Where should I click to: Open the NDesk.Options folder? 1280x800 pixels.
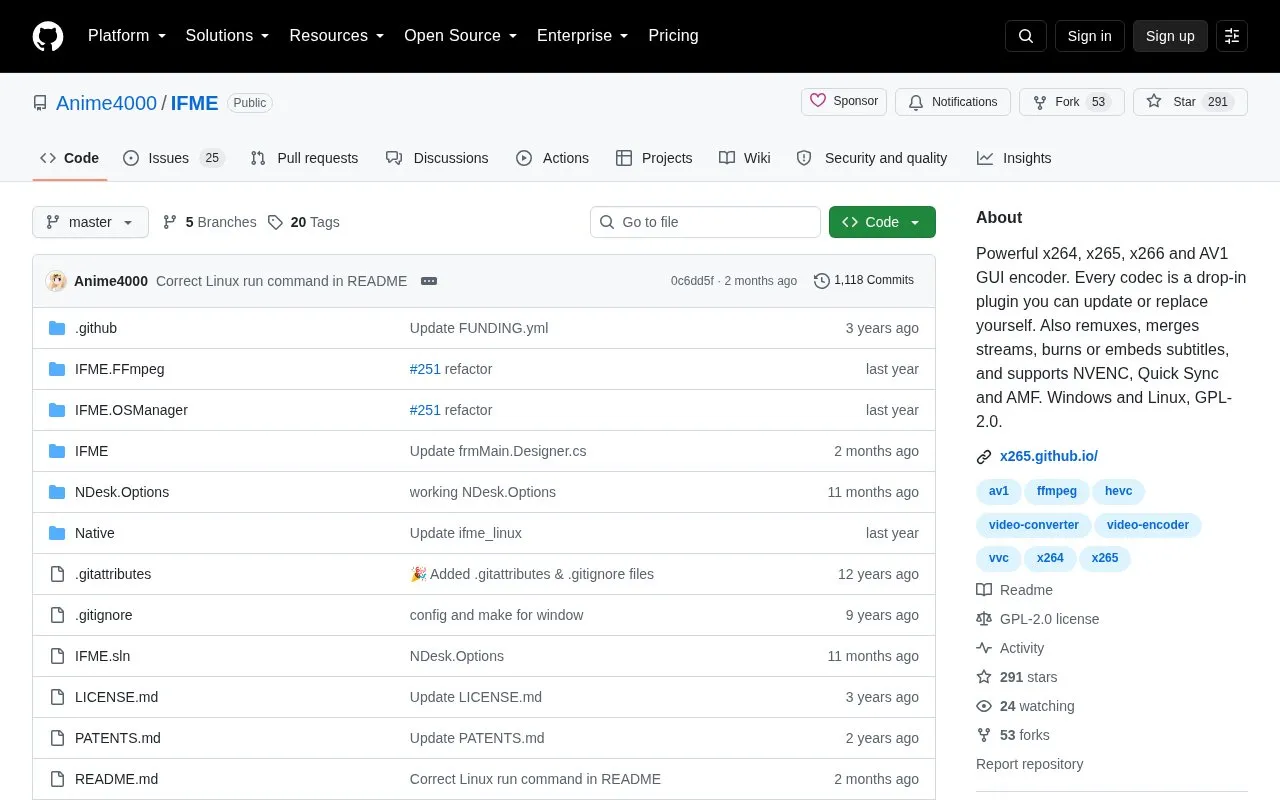click(122, 492)
